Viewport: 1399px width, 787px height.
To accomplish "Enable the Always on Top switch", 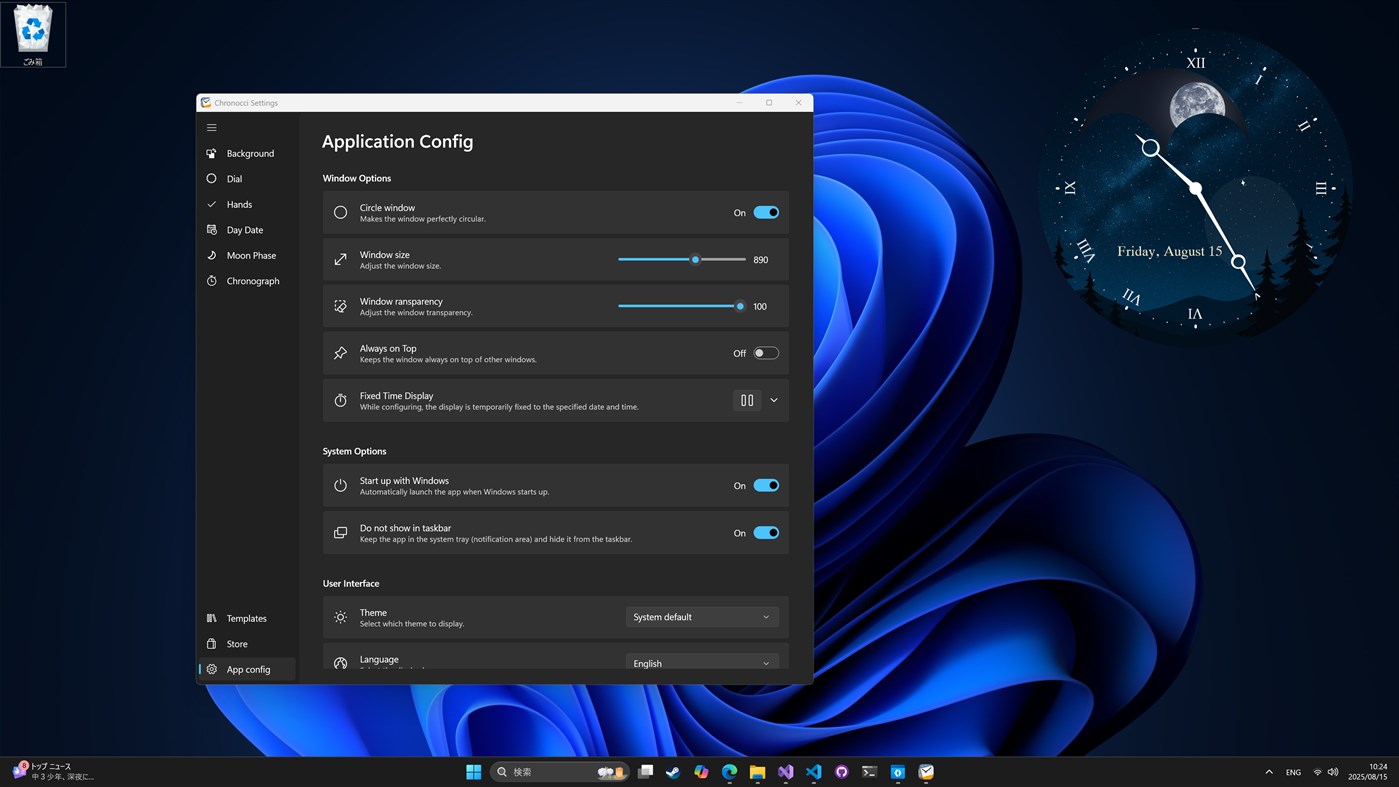I will [766, 353].
